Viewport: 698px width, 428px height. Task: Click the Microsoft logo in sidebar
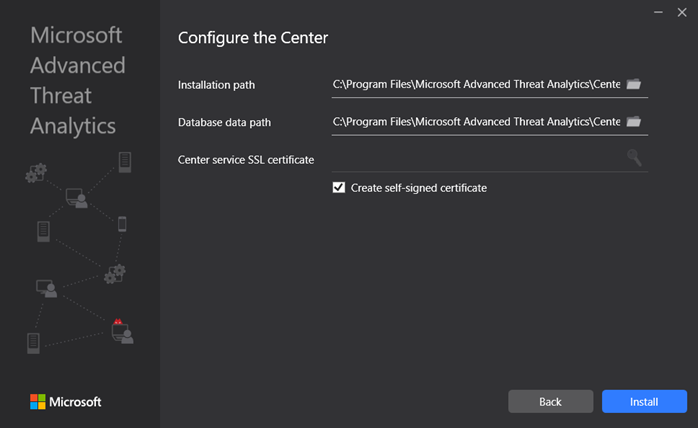65,402
